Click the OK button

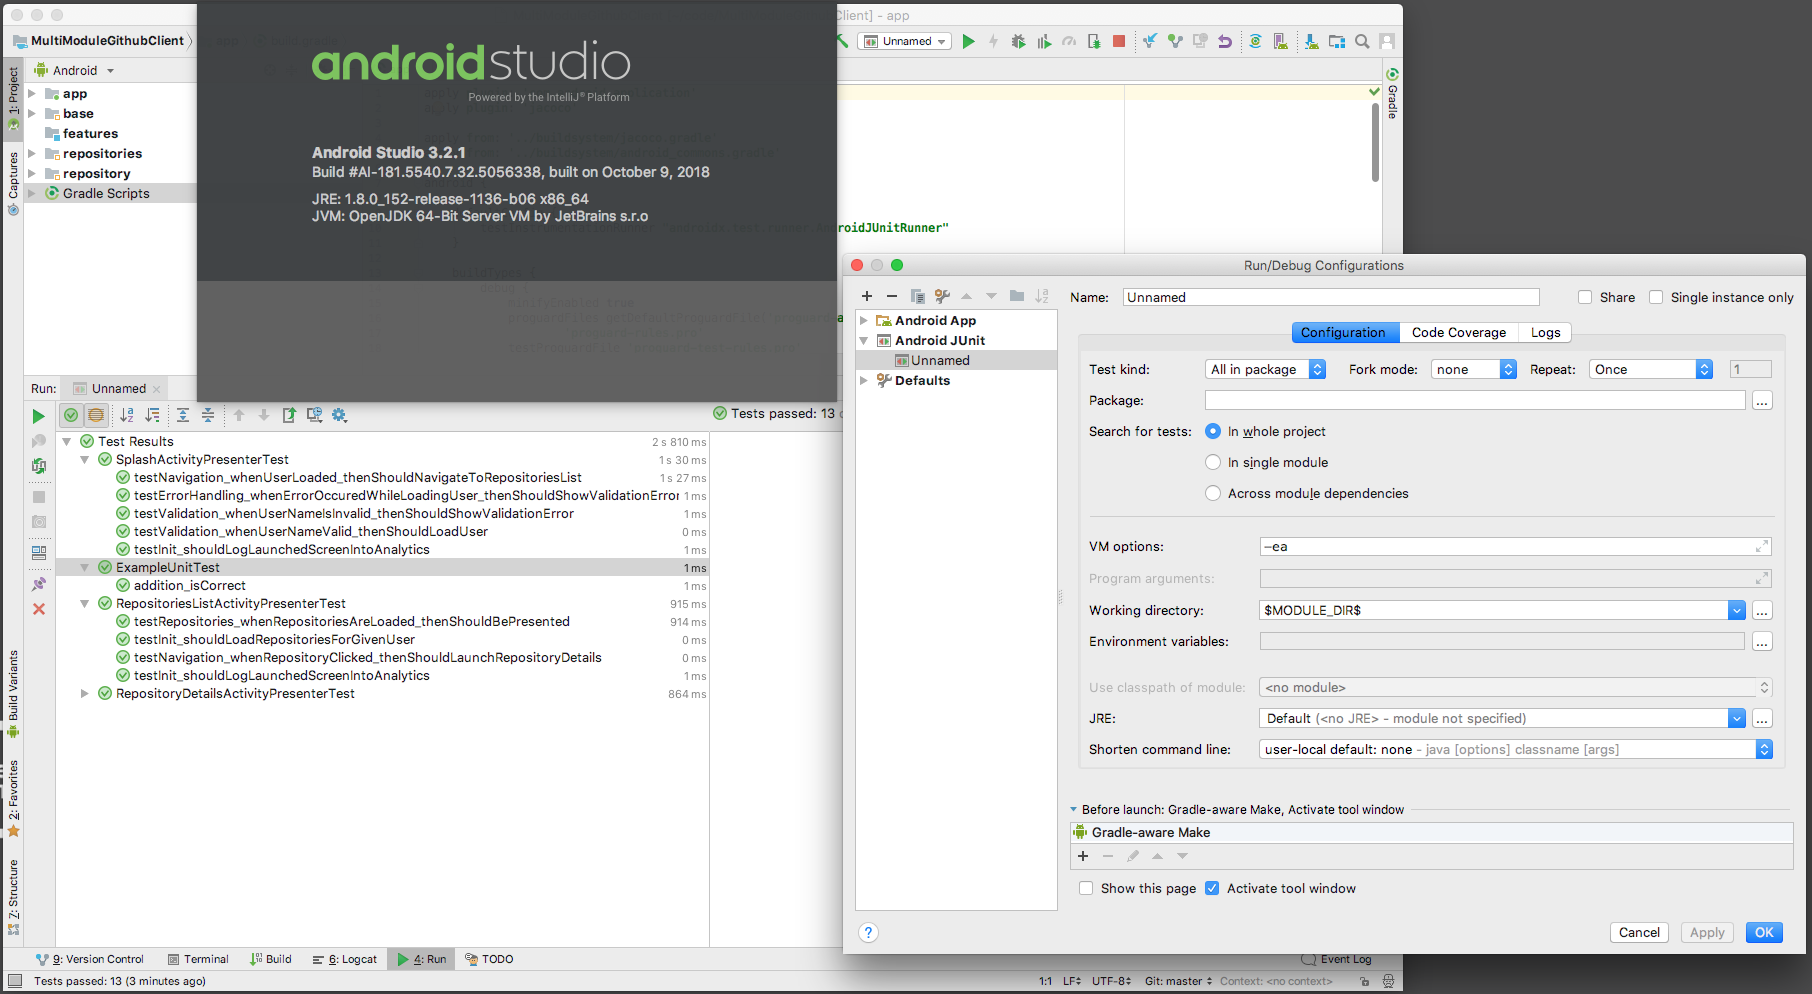(x=1764, y=932)
